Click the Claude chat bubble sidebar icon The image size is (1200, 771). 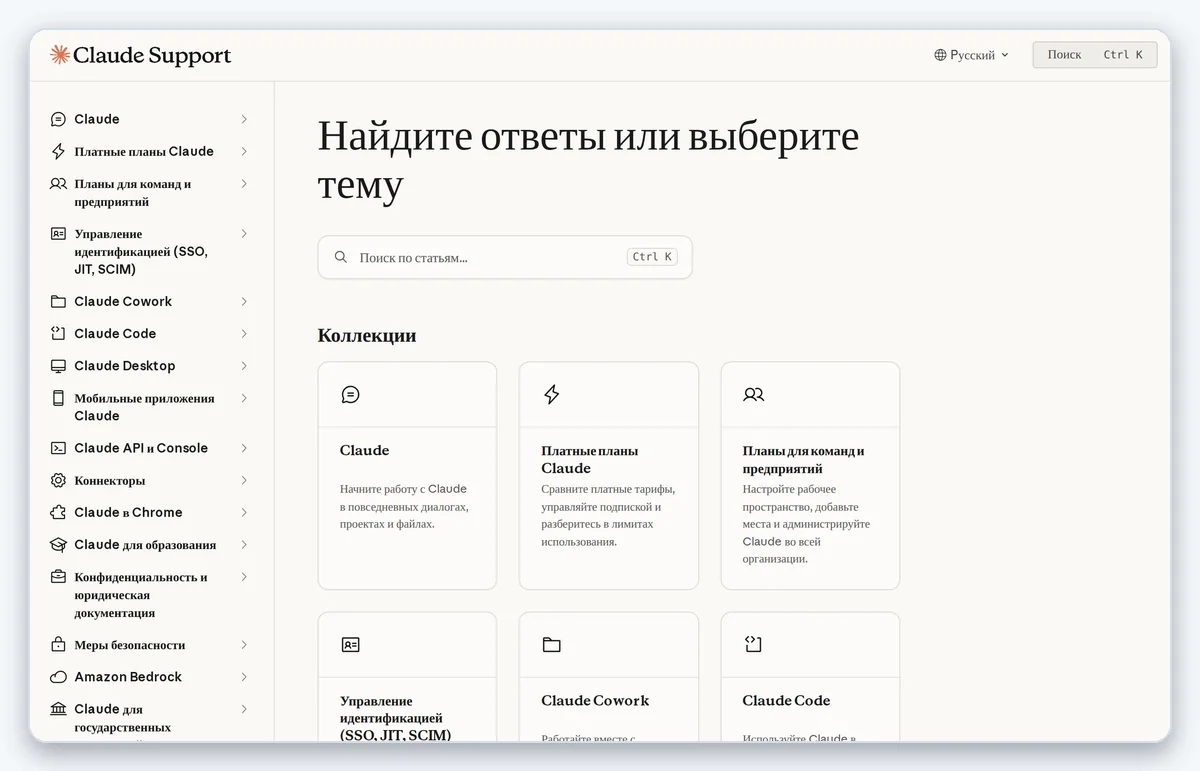(58, 119)
